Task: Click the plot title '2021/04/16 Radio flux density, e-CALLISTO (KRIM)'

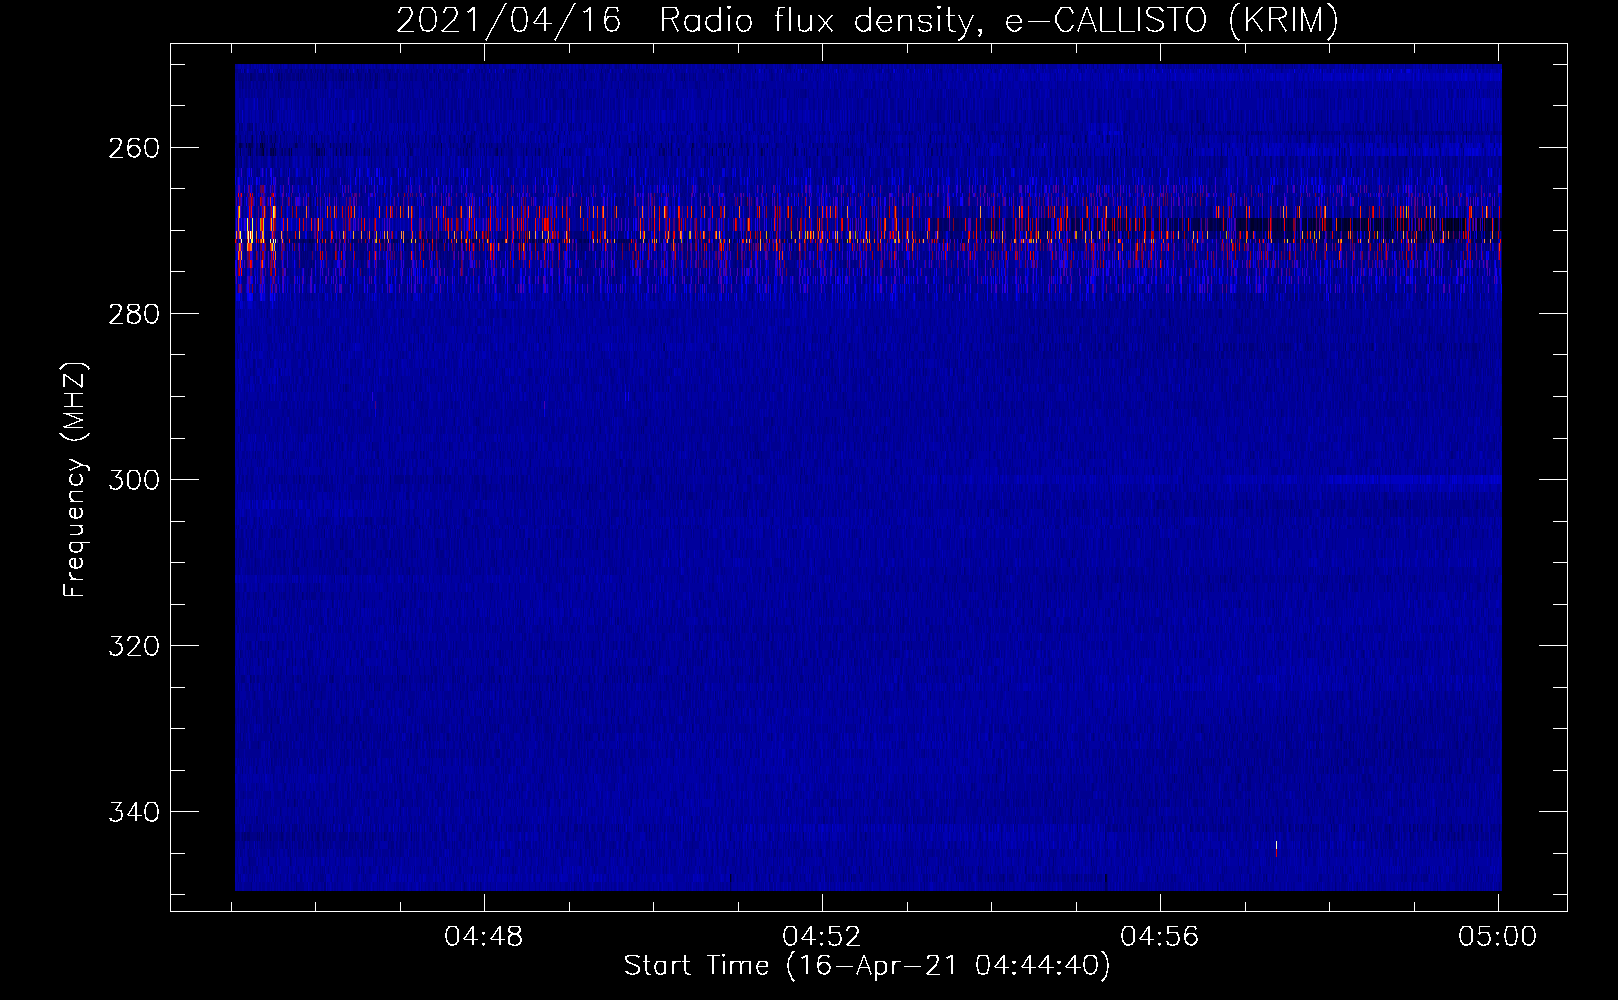Action: point(867,20)
